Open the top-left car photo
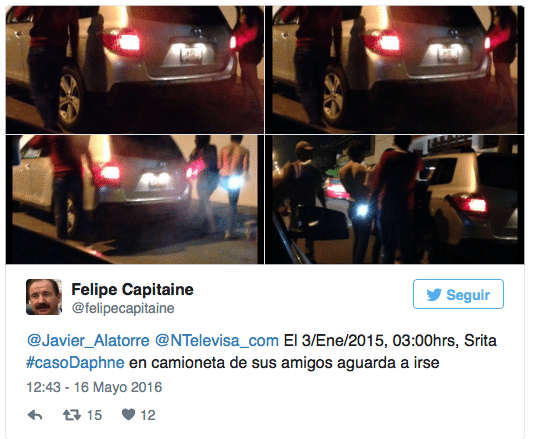 click(x=135, y=70)
